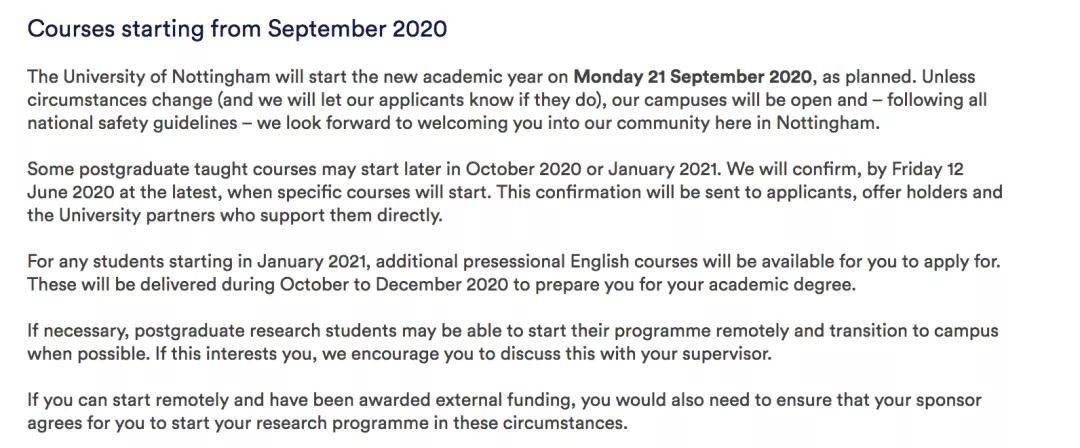1080x448 pixels.
Task: Click "discuss this with your supervisor" text
Action: click(x=636, y=354)
